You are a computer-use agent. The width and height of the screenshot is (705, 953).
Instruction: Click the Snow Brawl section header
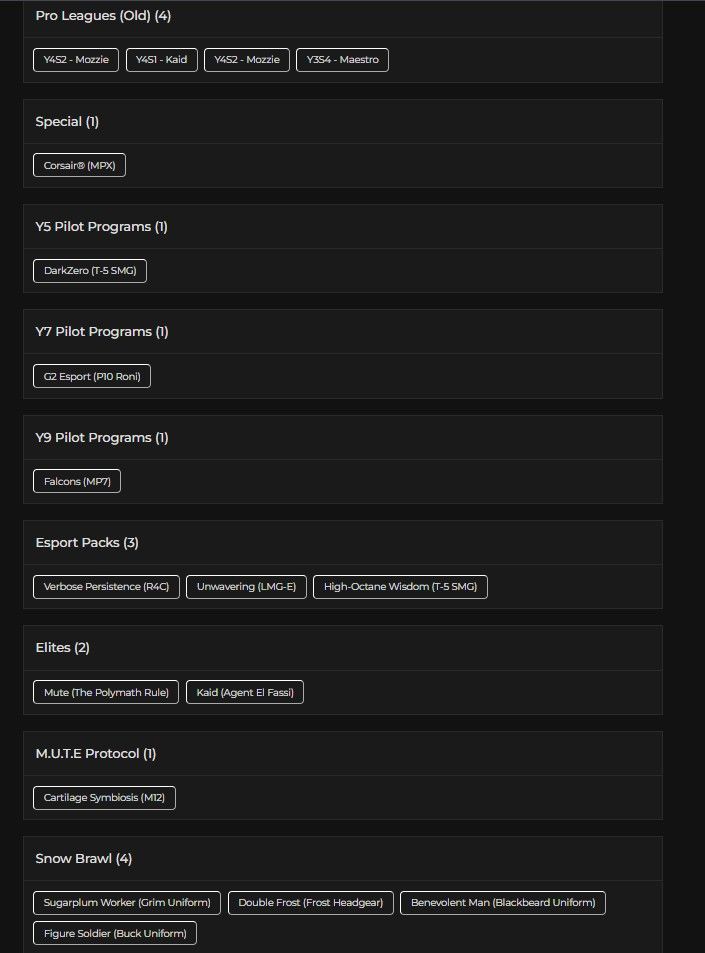[x=84, y=859]
